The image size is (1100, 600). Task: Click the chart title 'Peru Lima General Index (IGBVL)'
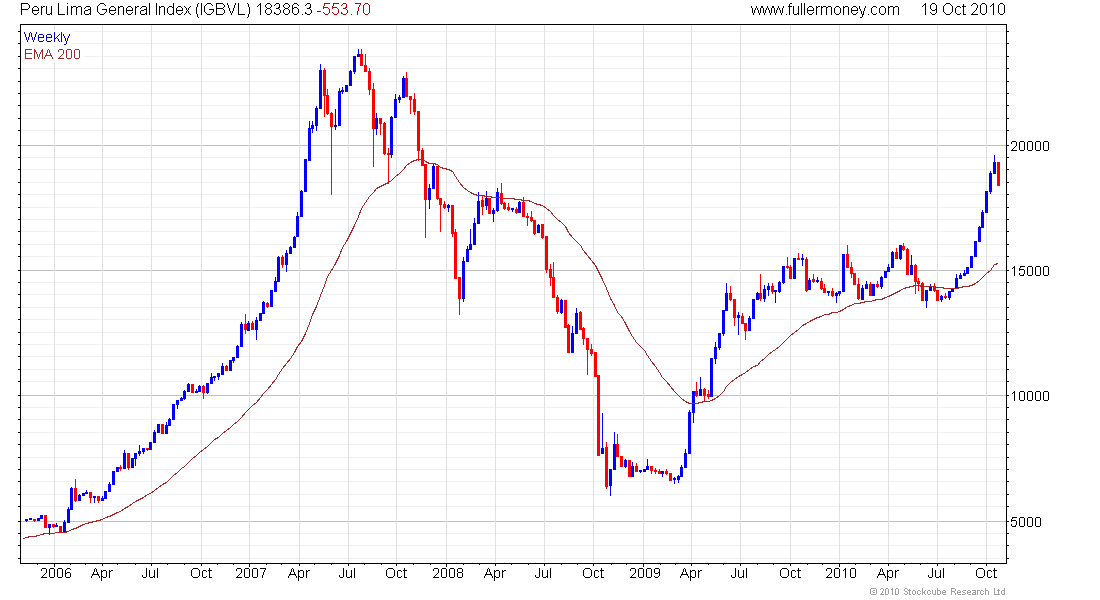click(x=135, y=10)
